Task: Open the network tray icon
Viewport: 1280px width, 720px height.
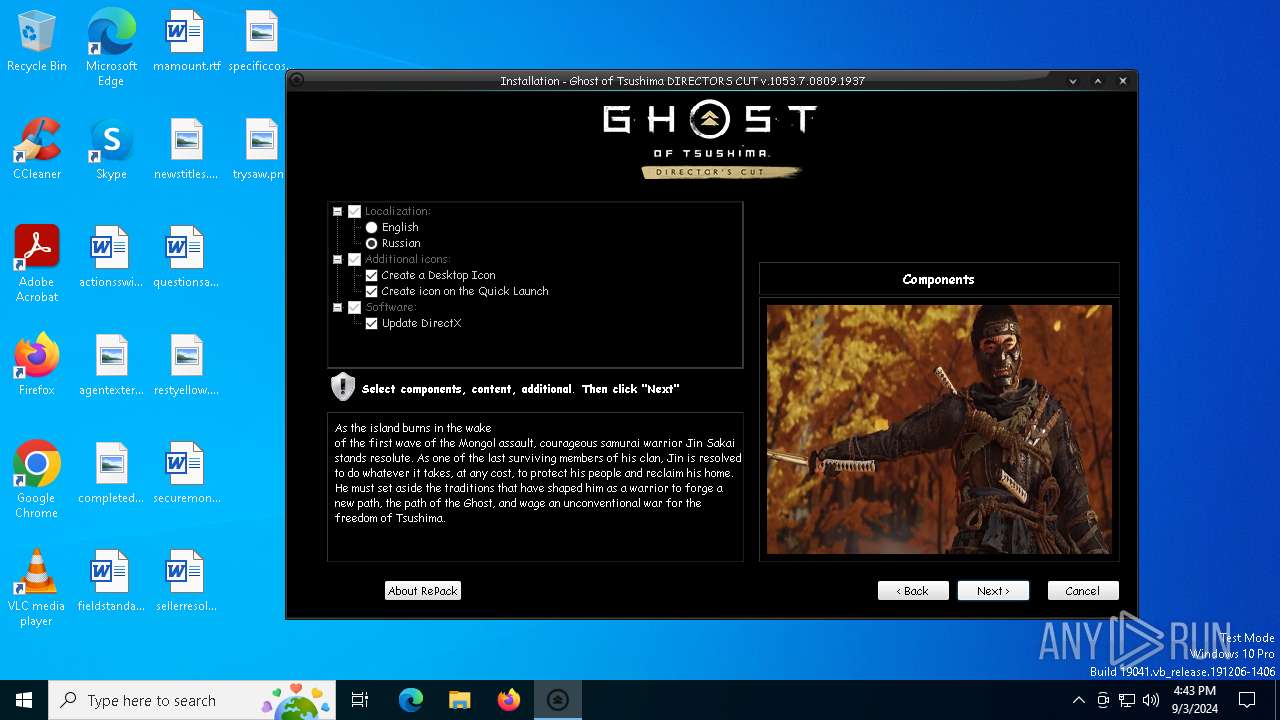Action: (x=1127, y=700)
